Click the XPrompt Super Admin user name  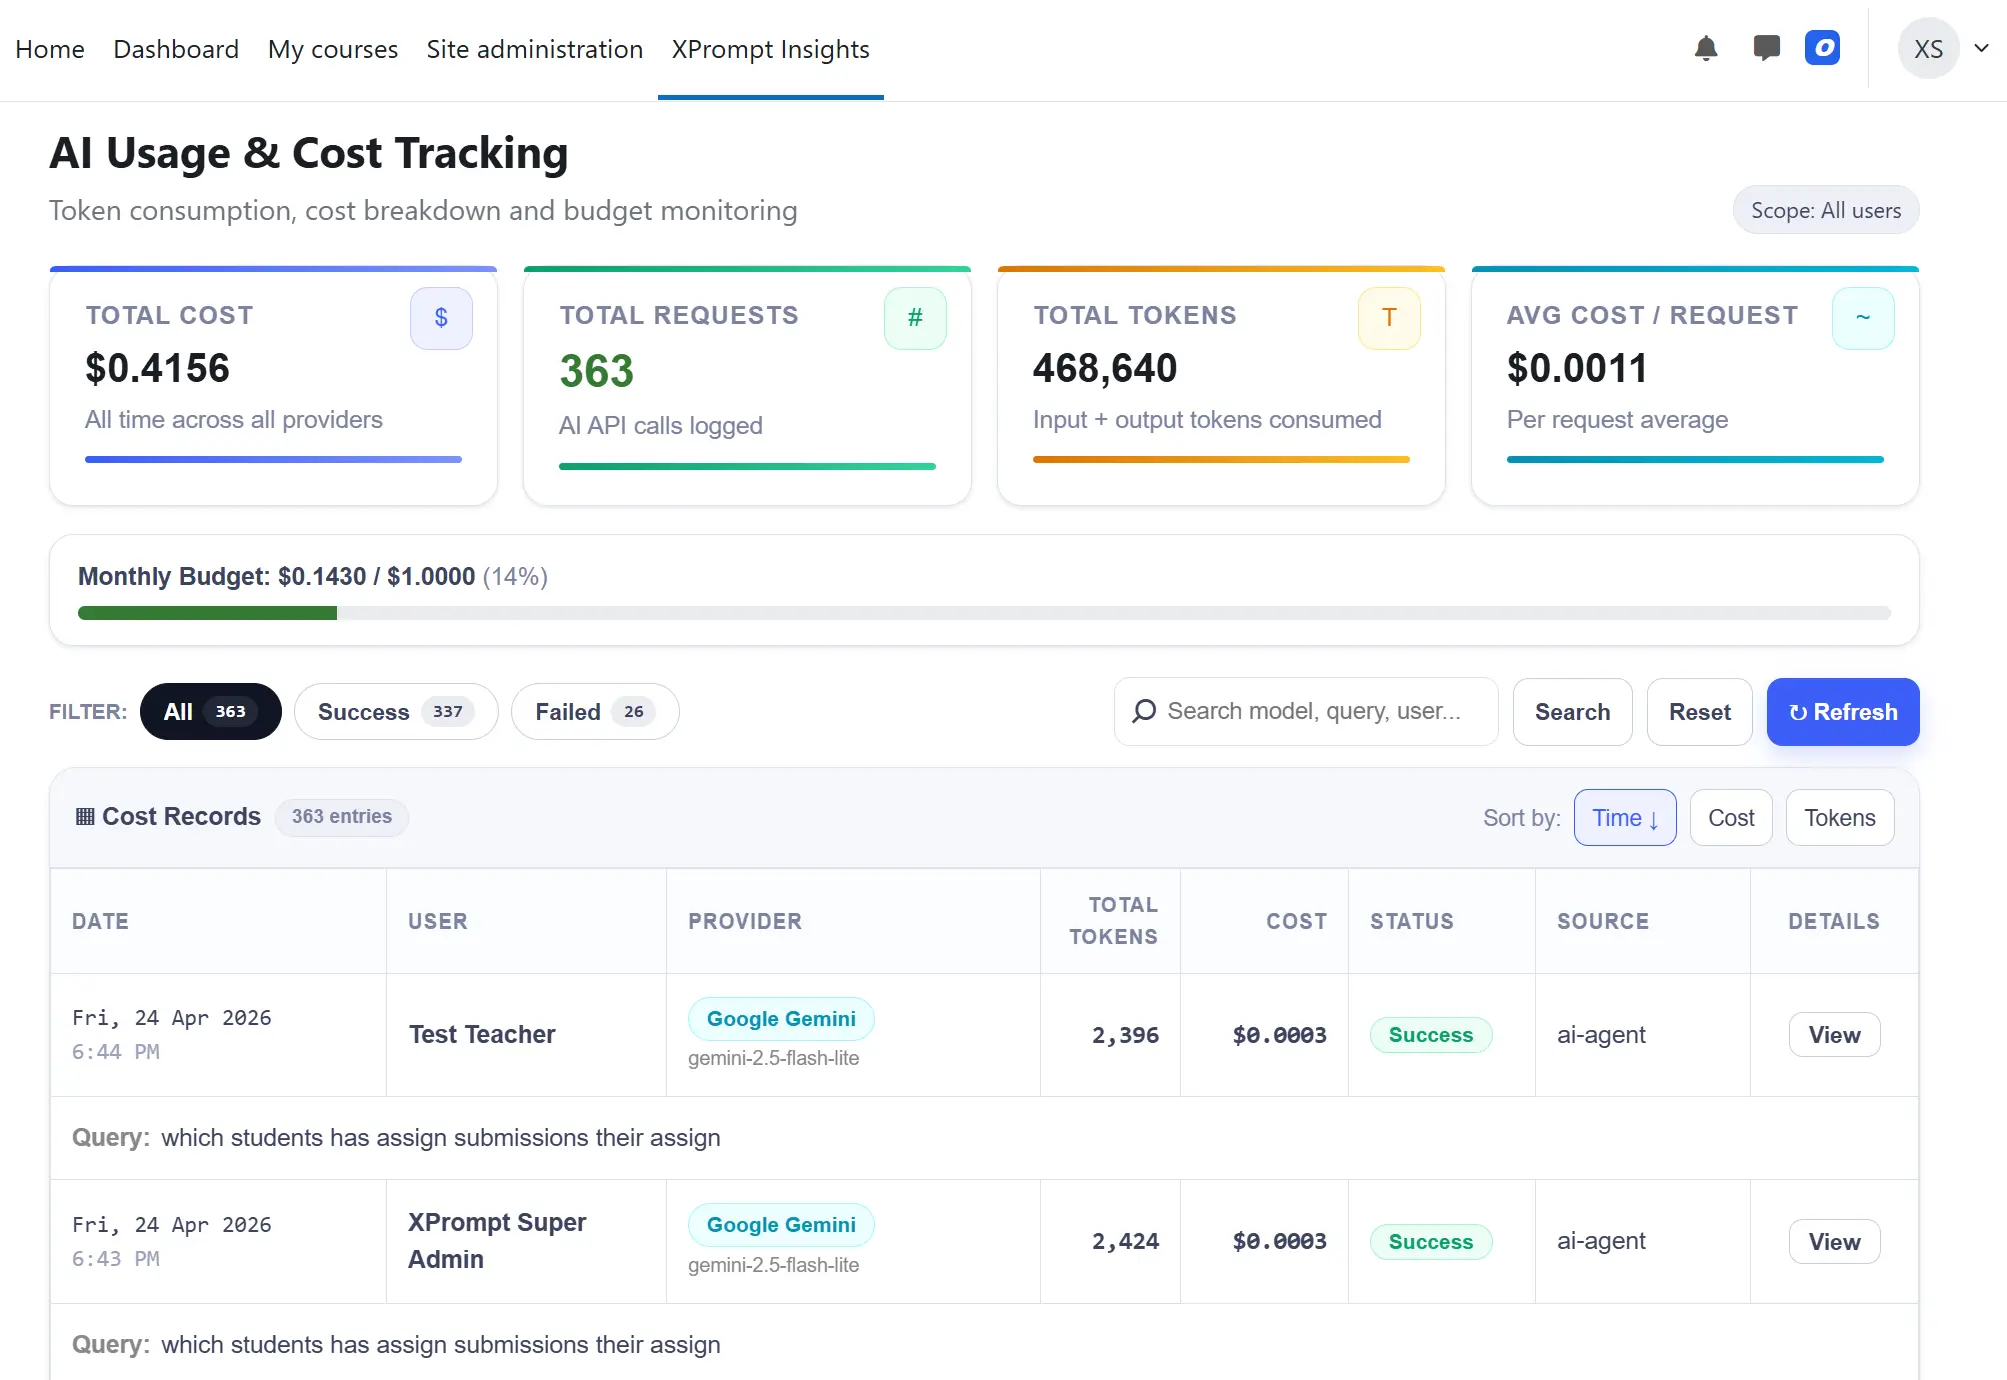coord(497,1240)
